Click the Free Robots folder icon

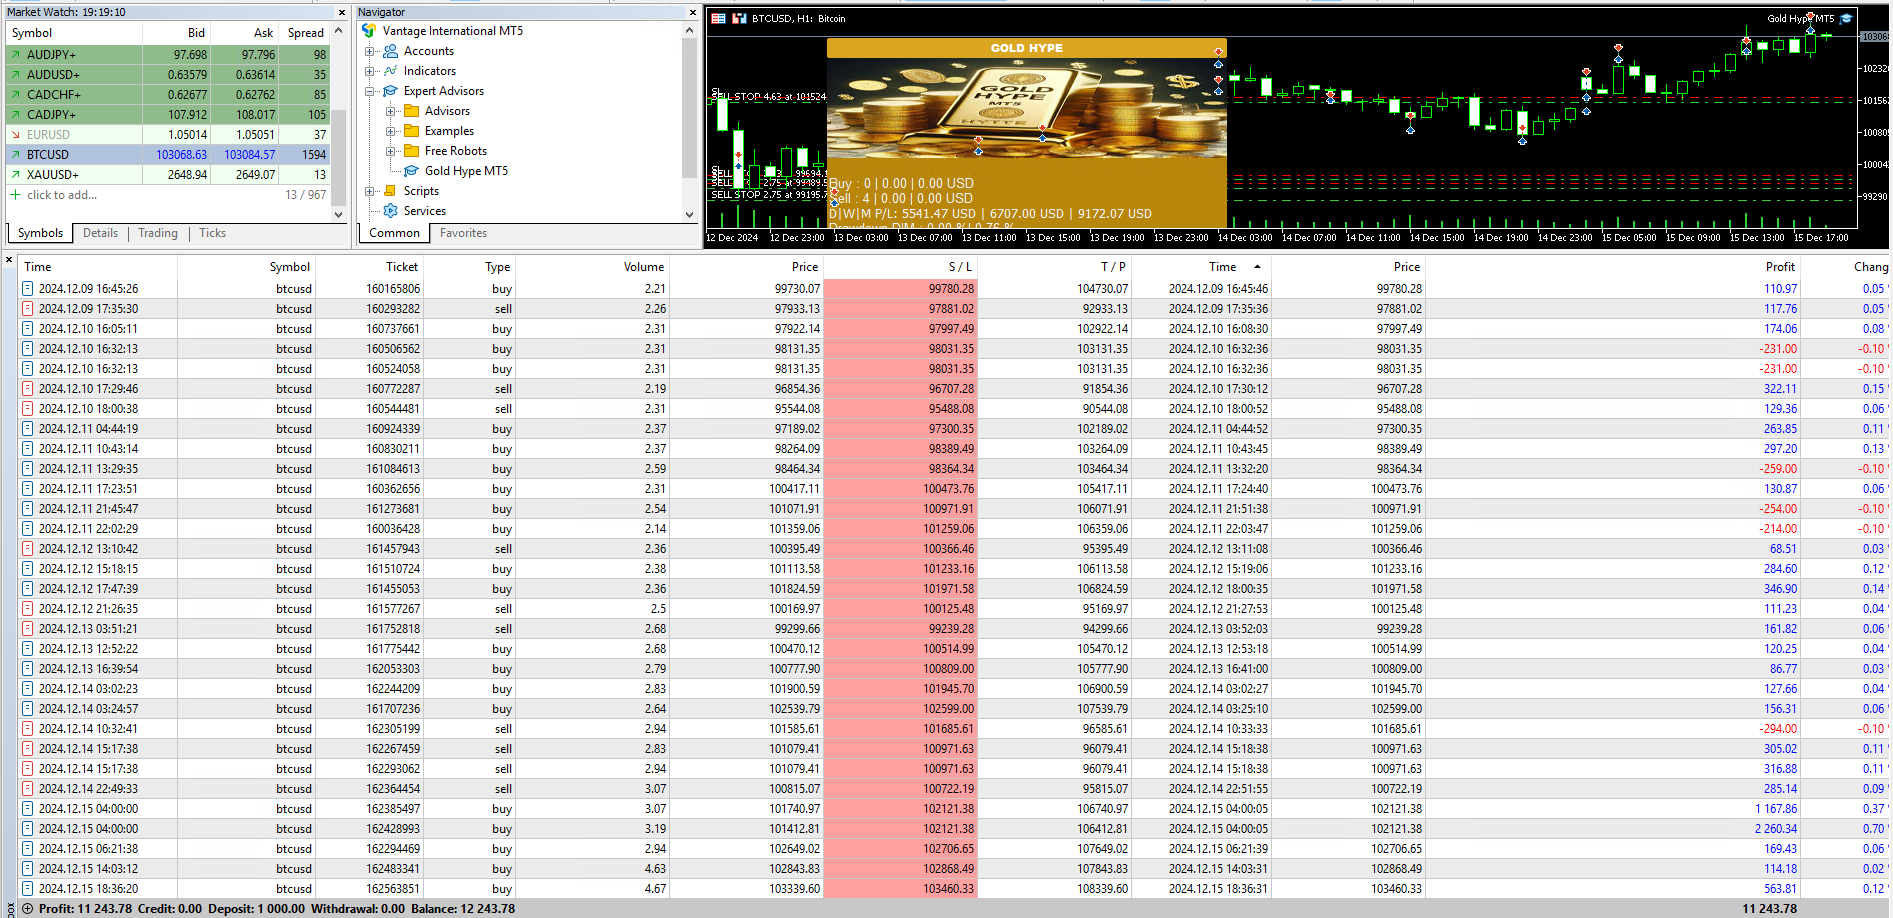click(411, 151)
